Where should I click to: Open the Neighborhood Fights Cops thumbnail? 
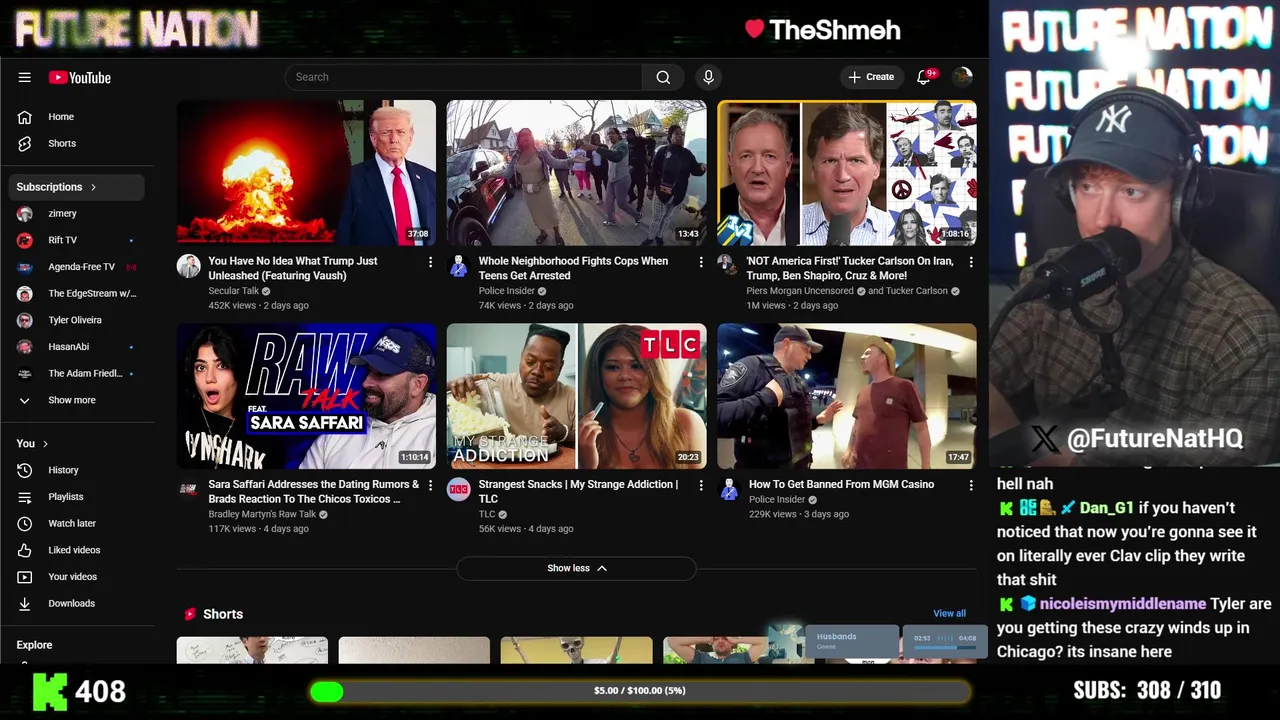pos(576,172)
